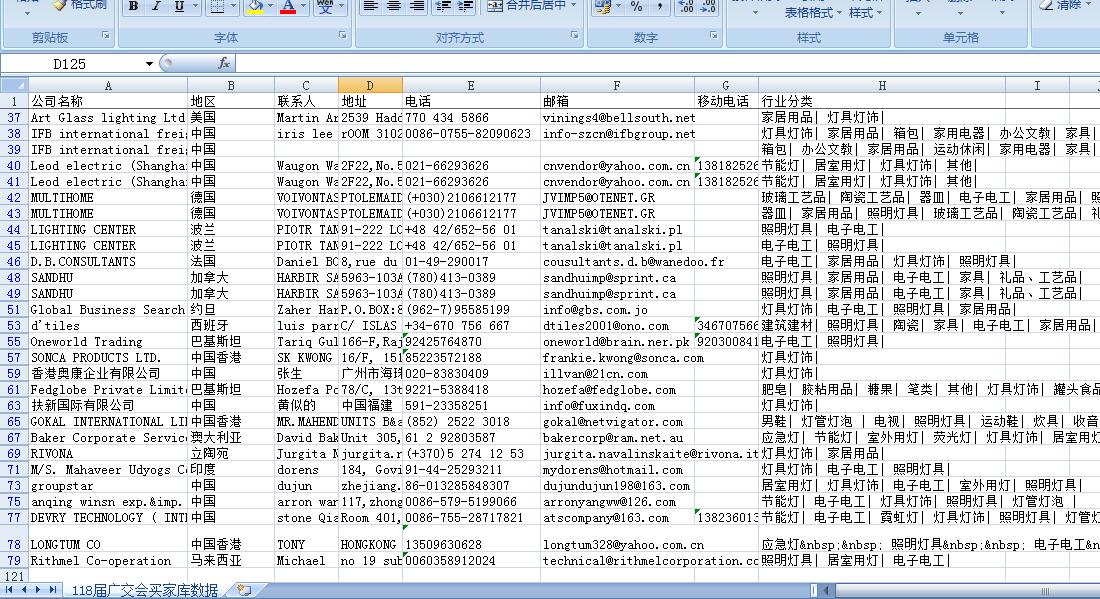This screenshot has height=599, width=1100.
Task: Align cell text to the right
Action: coord(417,6)
